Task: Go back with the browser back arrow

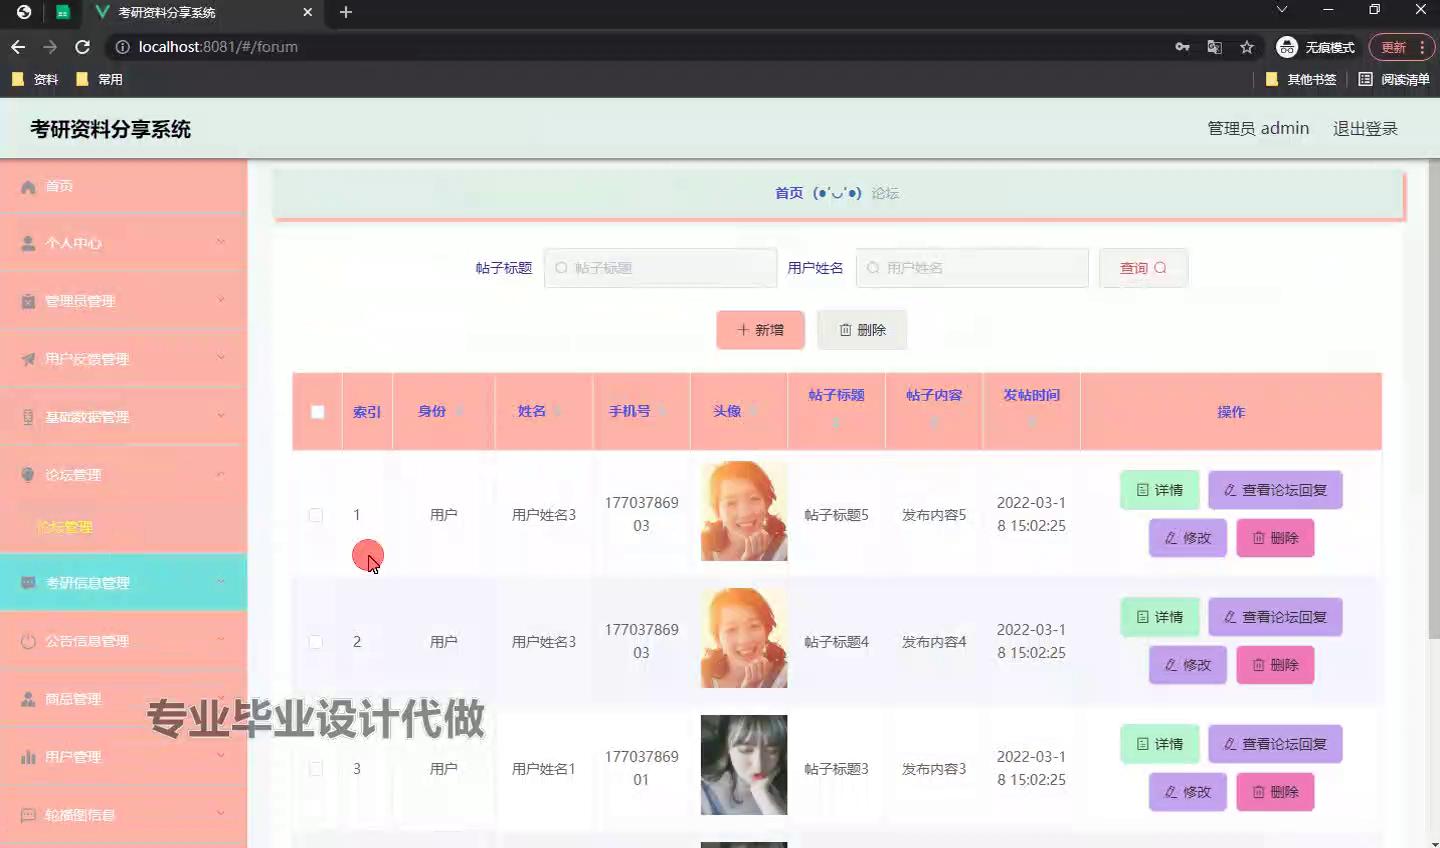Action: (18, 47)
